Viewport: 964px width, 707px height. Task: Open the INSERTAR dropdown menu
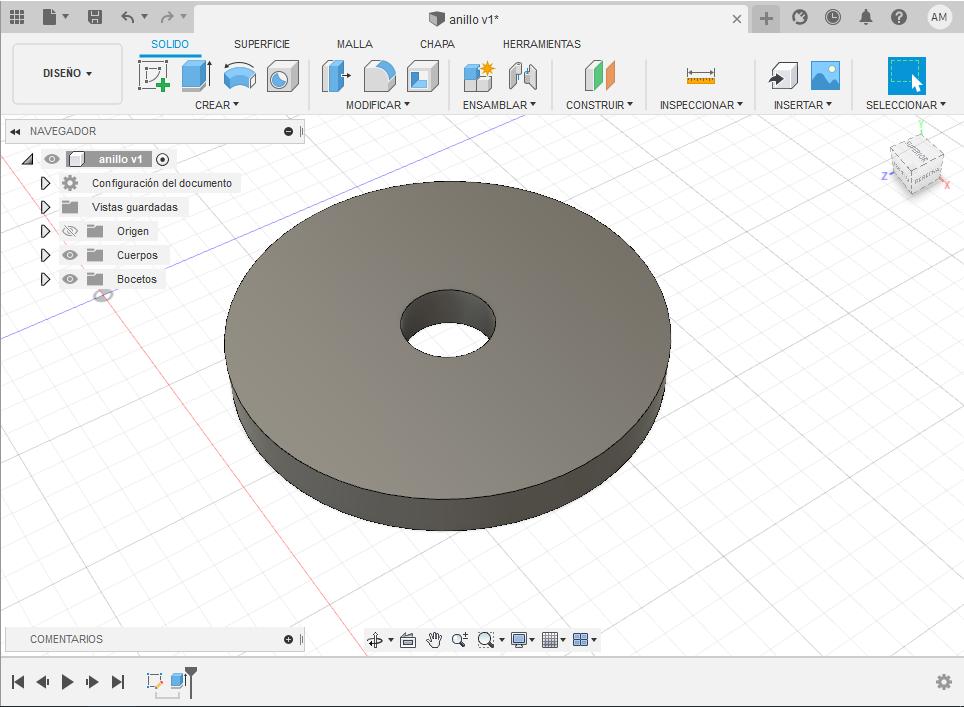coord(803,105)
